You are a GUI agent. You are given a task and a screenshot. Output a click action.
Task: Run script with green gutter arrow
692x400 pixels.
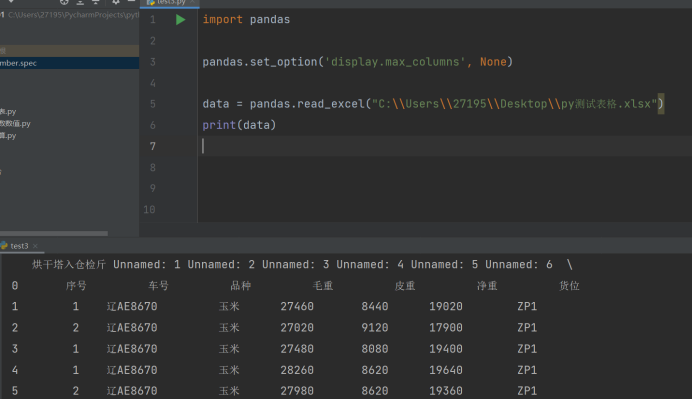coord(180,19)
